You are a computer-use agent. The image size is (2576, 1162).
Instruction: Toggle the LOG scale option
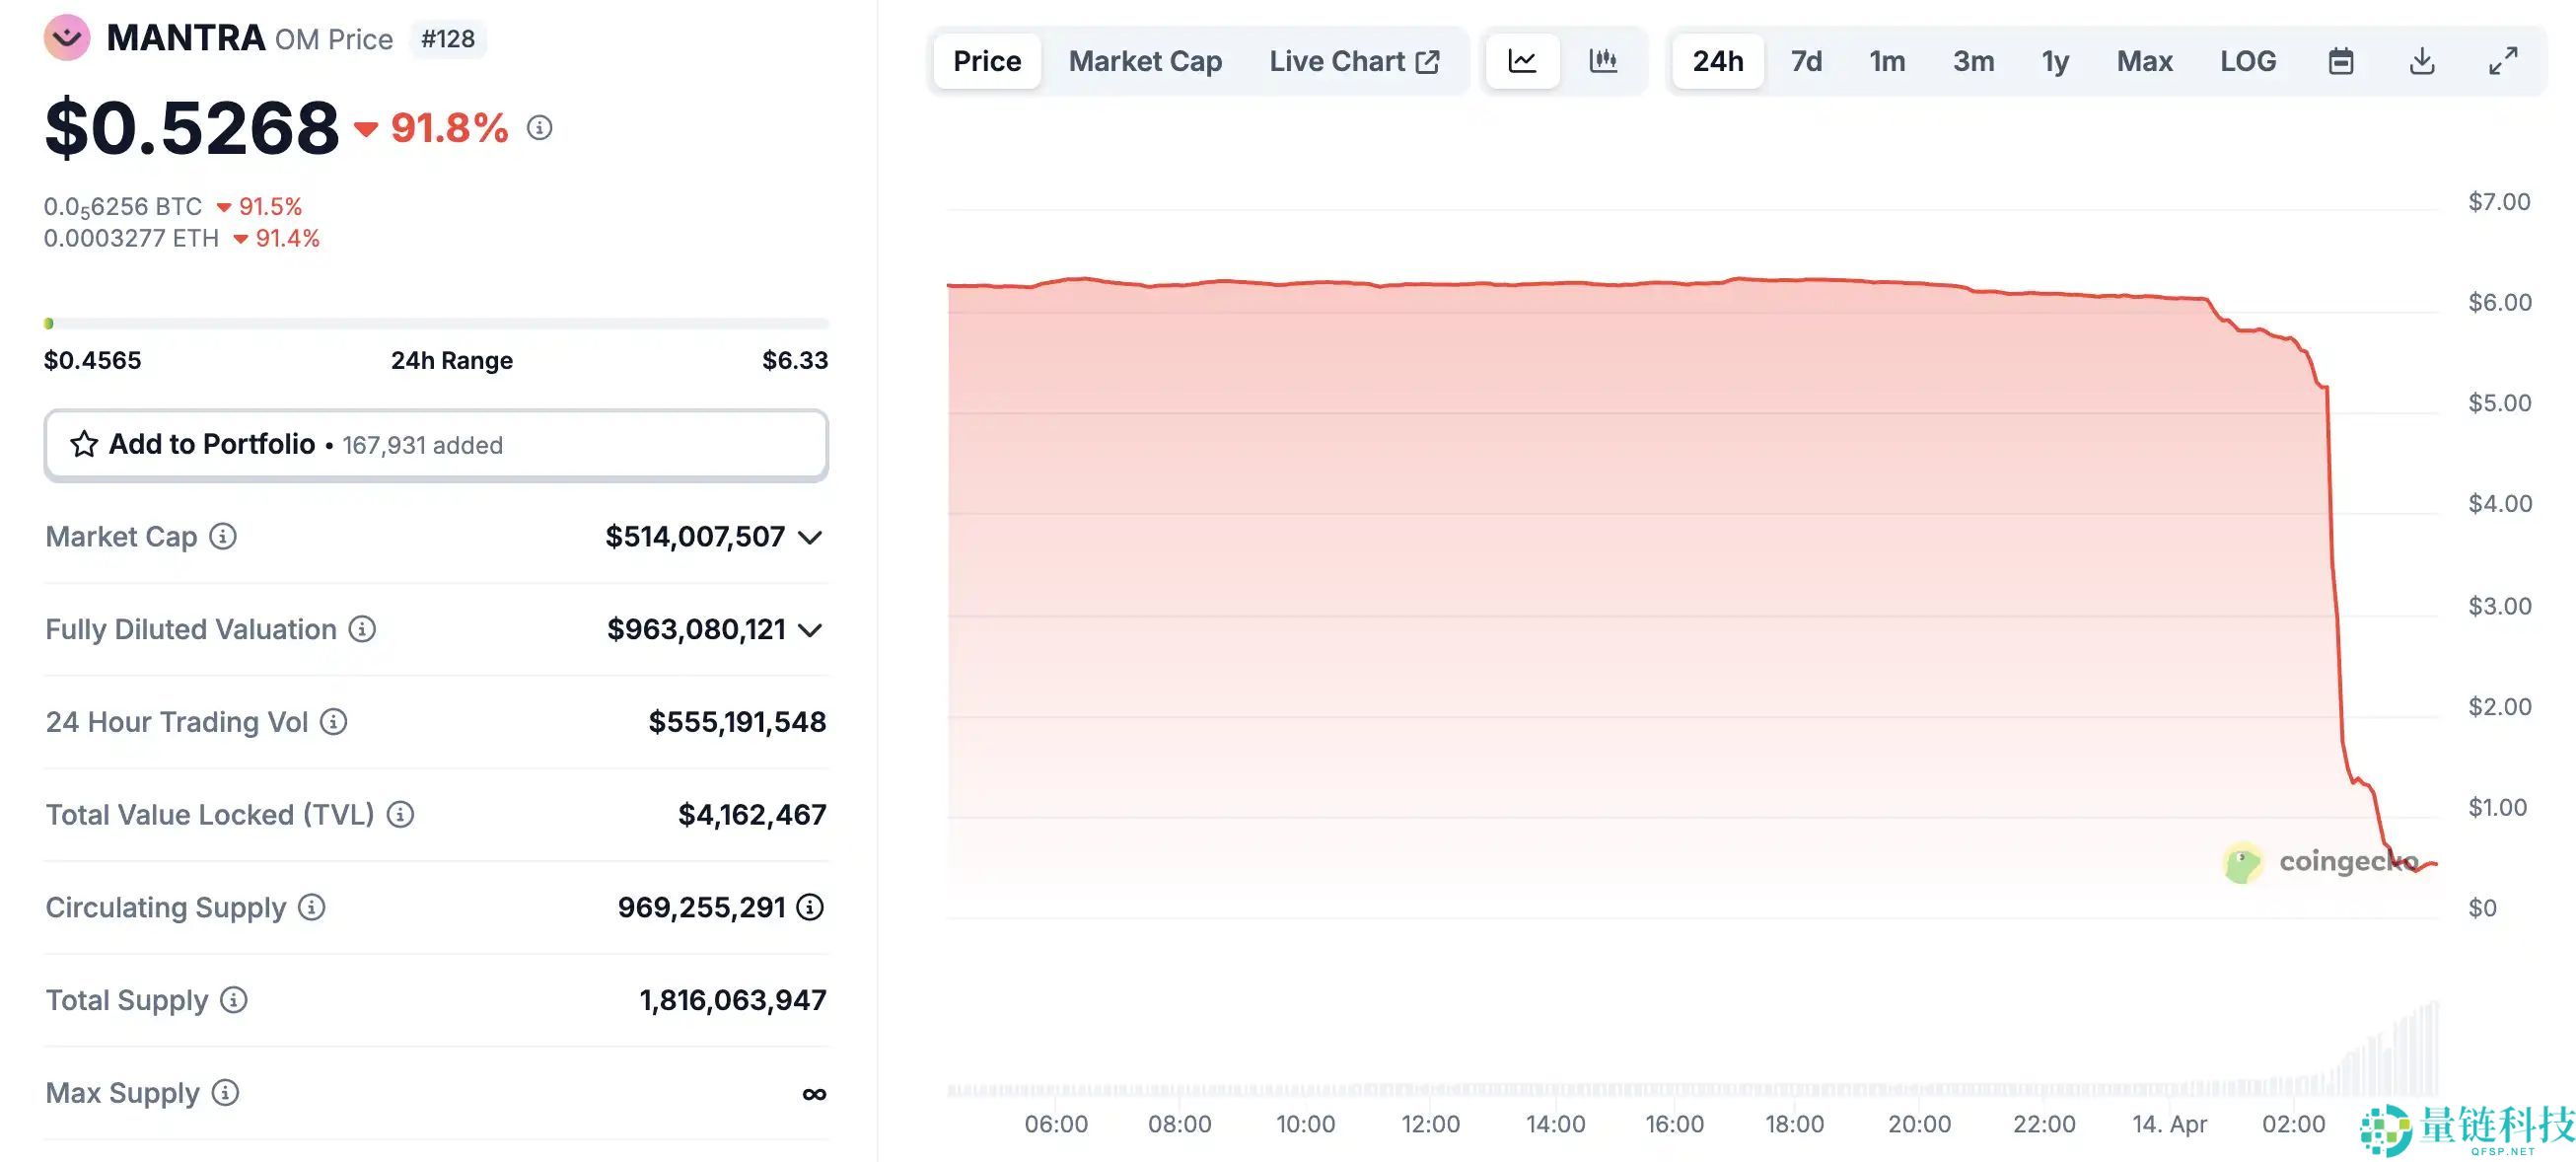[x=2247, y=61]
